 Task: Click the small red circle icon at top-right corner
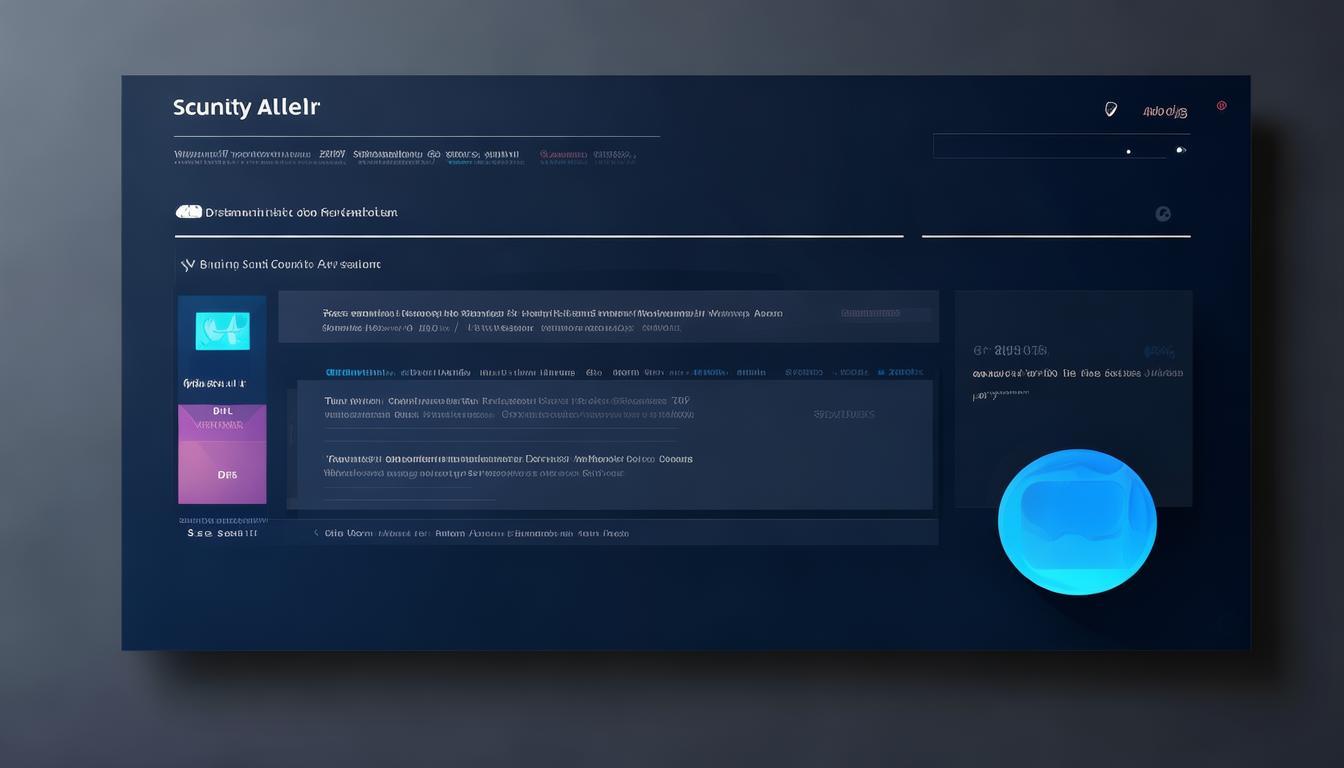(x=1221, y=106)
